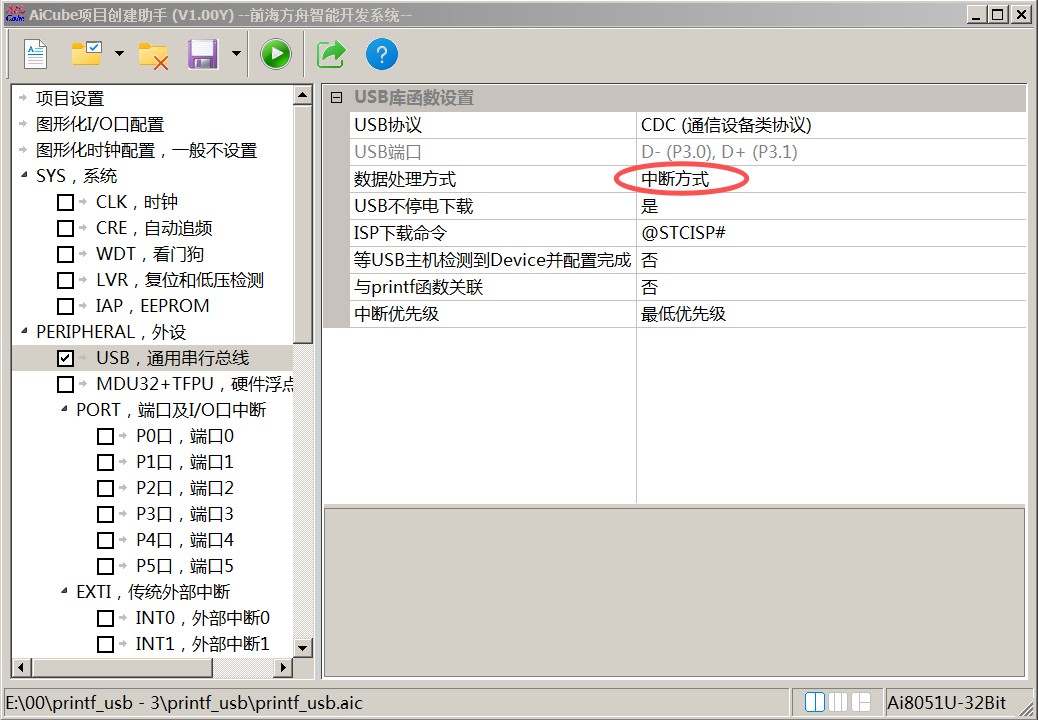Enable the WDT 看门狗 checkbox
The height and width of the screenshot is (720, 1038).
click(x=64, y=253)
